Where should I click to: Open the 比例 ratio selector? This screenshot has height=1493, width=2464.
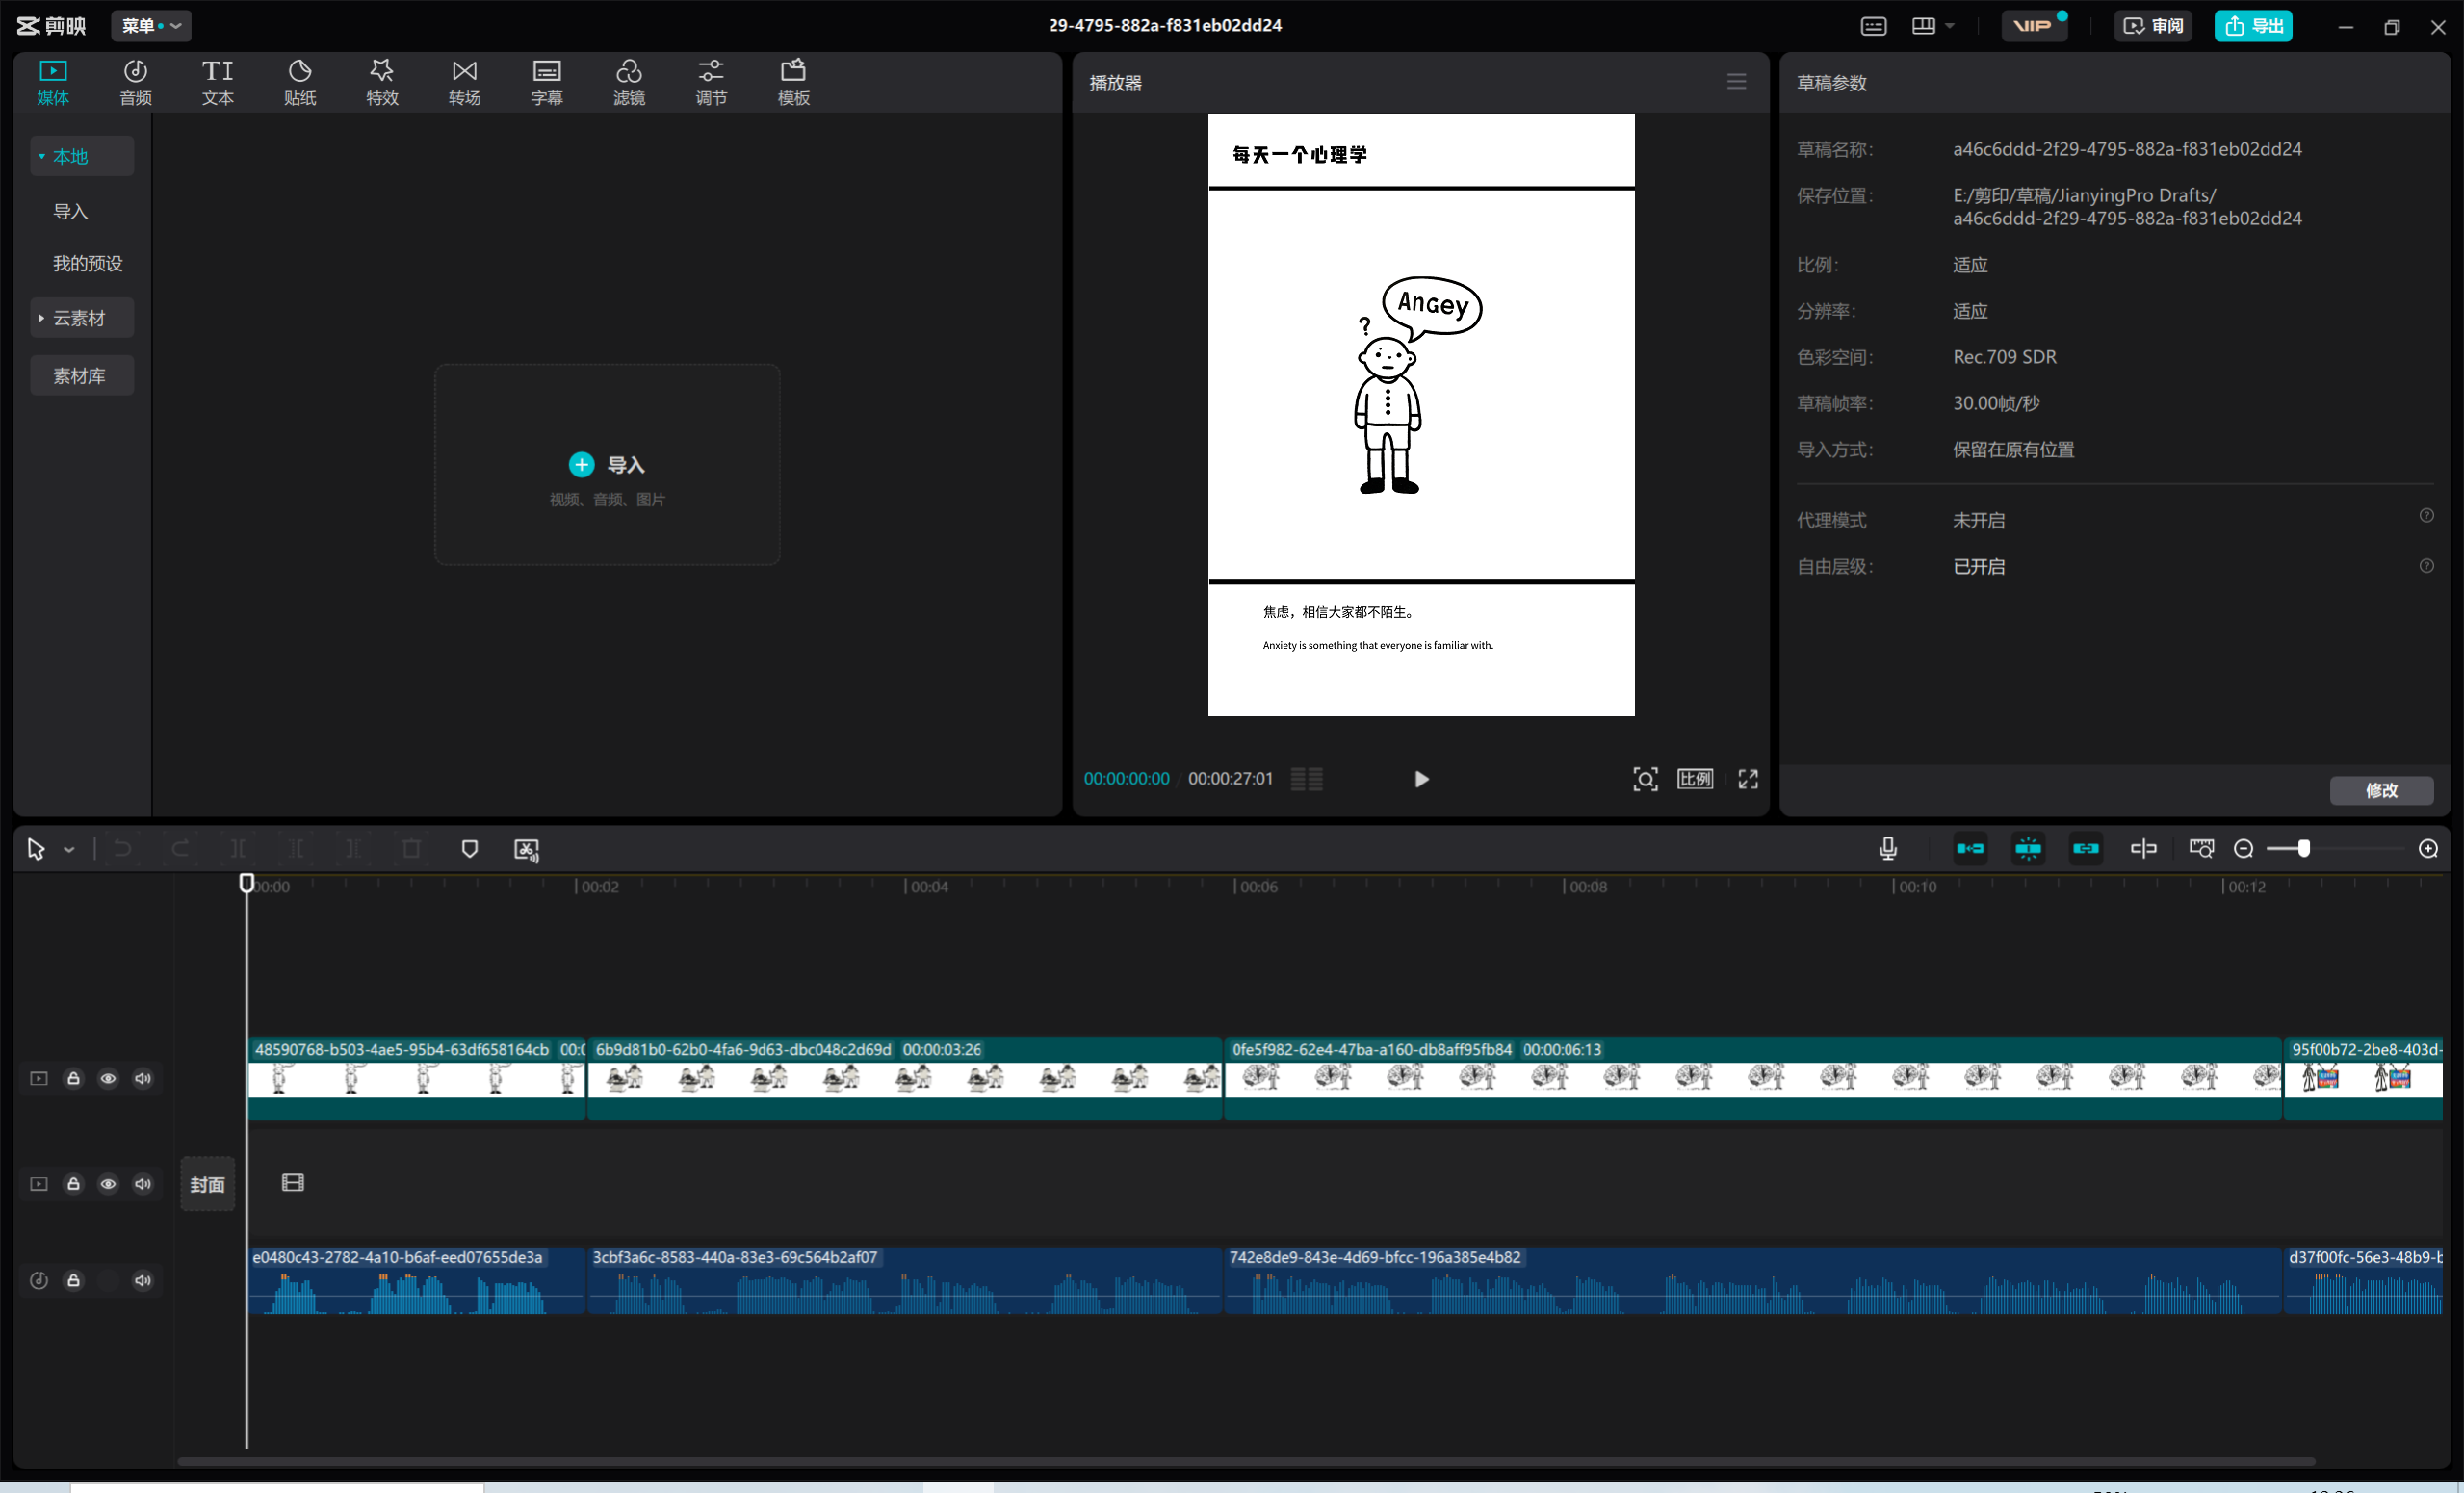1695,779
